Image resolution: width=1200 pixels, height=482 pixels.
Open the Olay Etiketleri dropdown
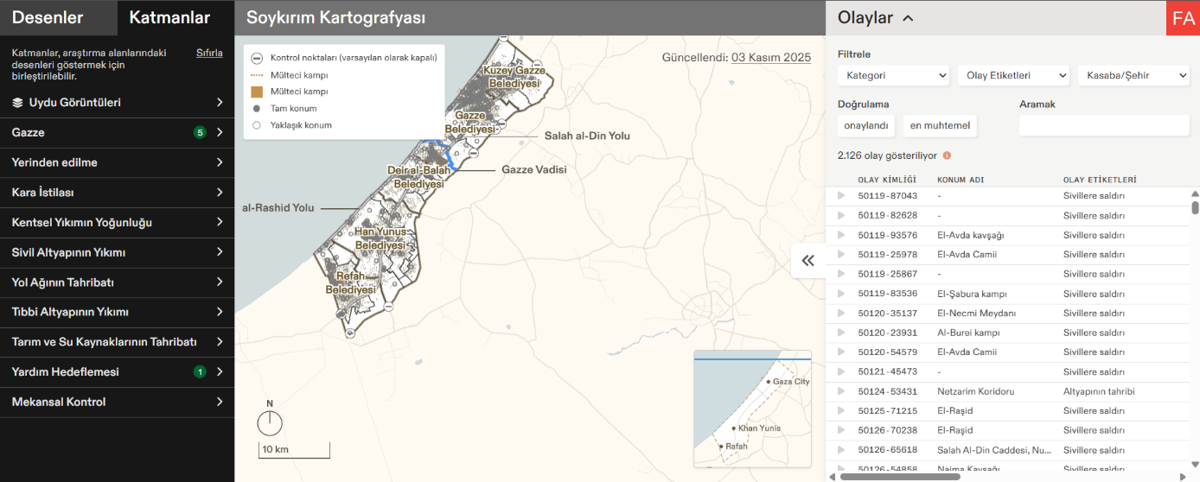pyautogui.click(x=1012, y=75)
